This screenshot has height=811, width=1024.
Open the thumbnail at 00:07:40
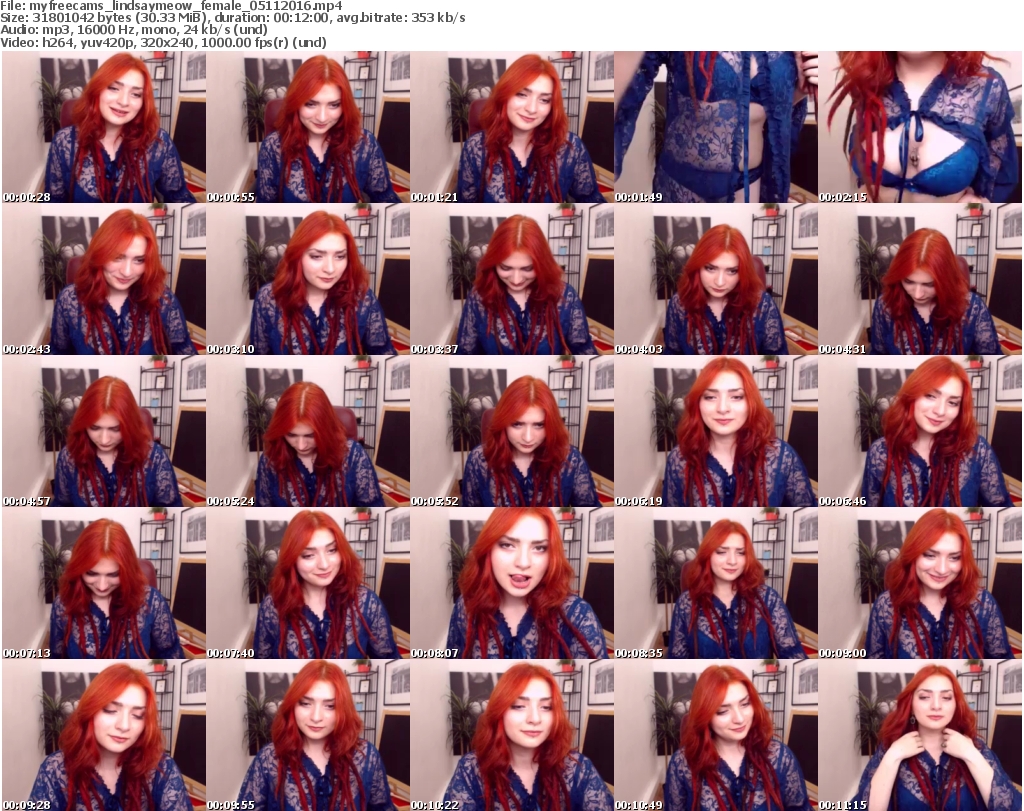(x=308, y=583)
